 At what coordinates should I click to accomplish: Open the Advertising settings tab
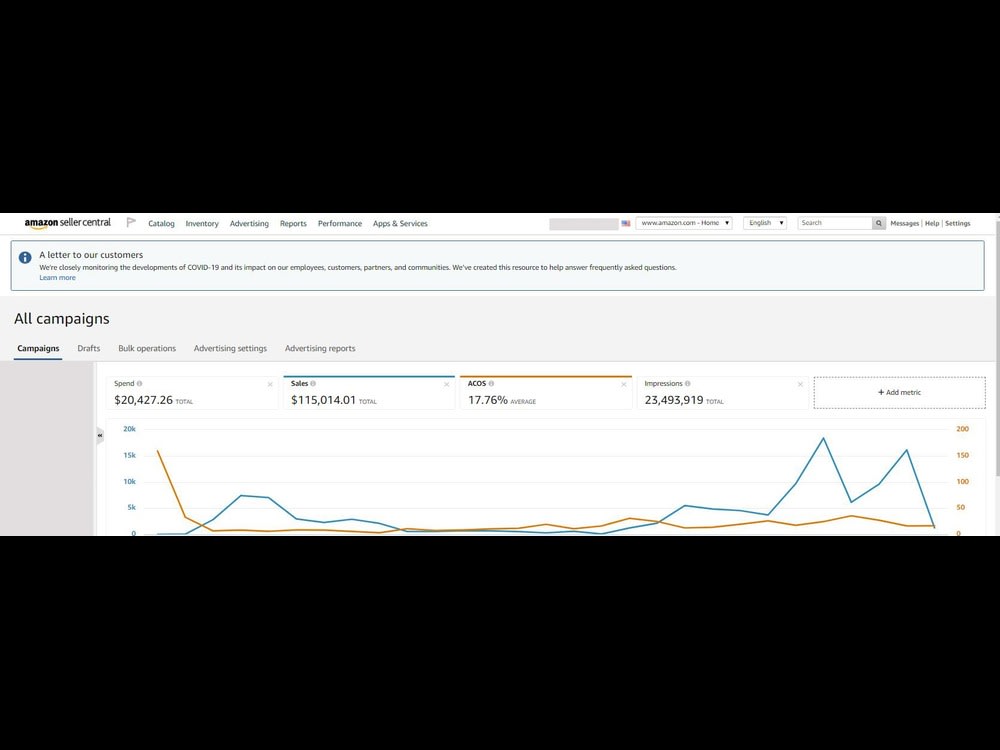(x=230, y=348)
